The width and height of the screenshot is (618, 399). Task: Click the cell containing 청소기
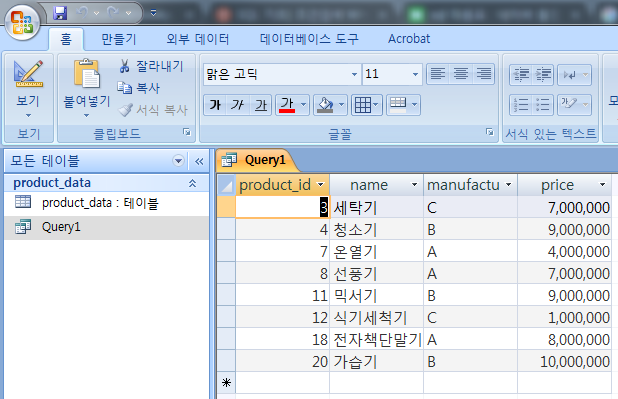(x=376, y=229)
